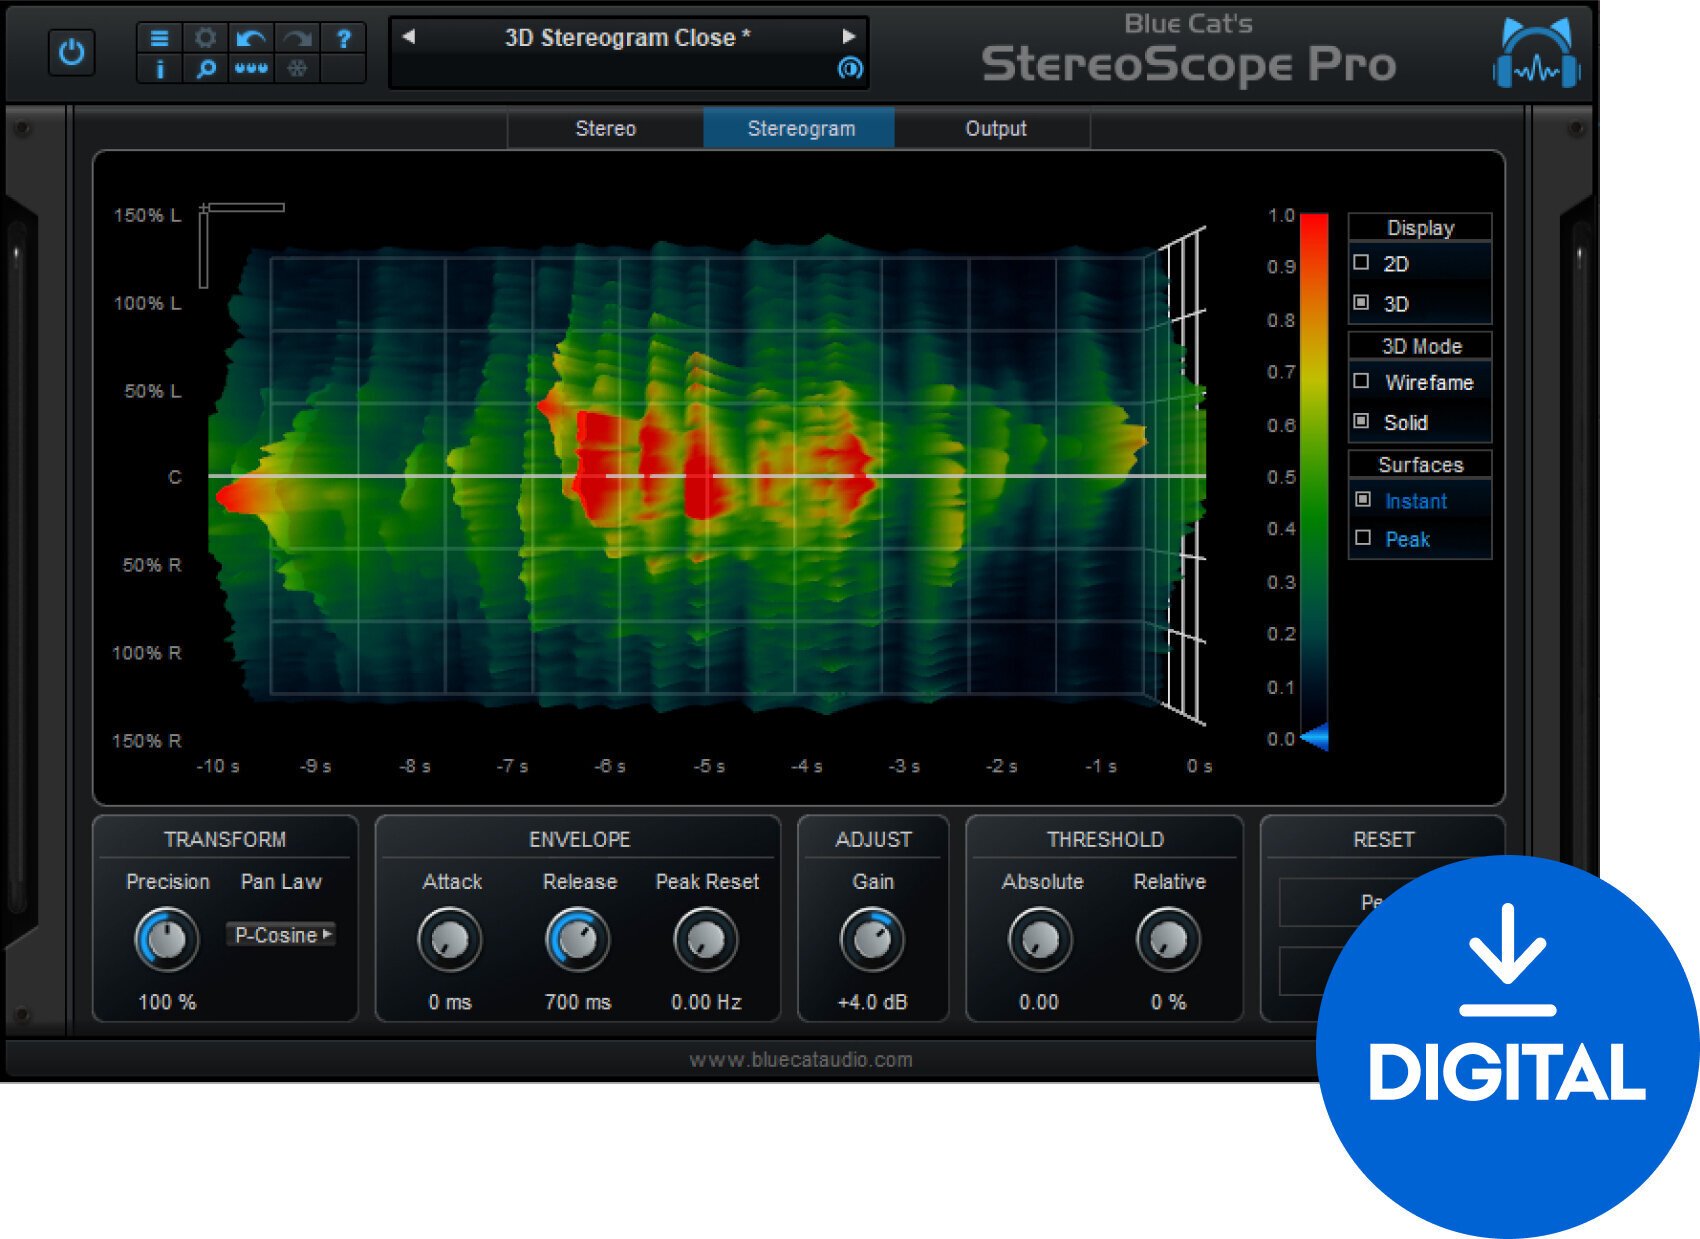Enable the Peak surface checkbox
Screen dimensions: 1700x1239
[x=1361, y=539]
